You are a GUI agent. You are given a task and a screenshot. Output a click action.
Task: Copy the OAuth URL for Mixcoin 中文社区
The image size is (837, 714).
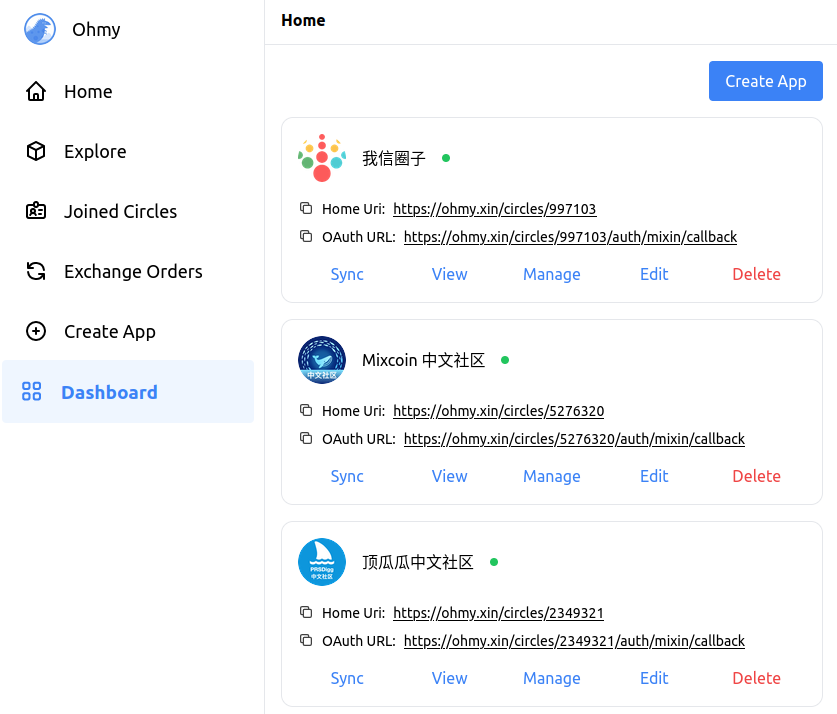pyautogui.click(x=306, y=439)
